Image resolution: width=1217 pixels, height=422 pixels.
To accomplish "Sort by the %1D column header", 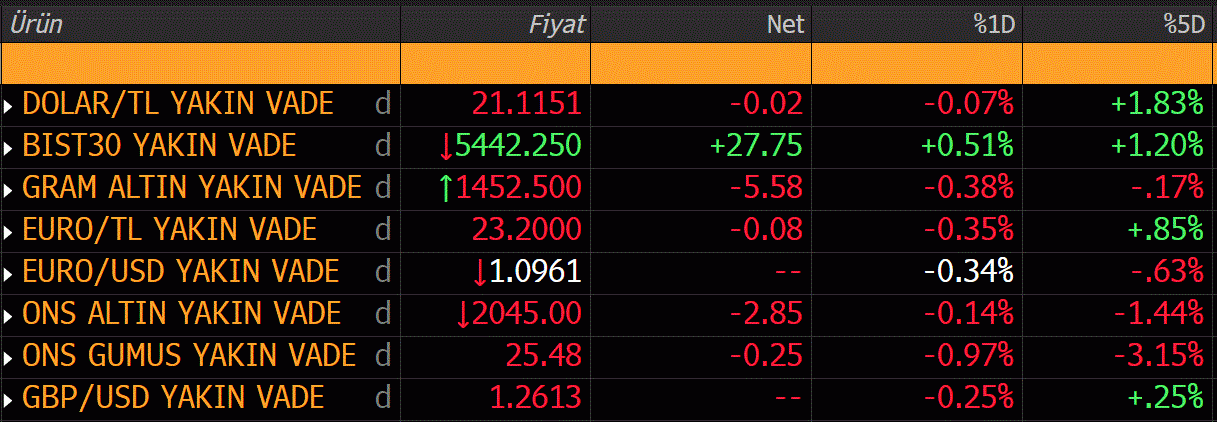I will 995,25.
